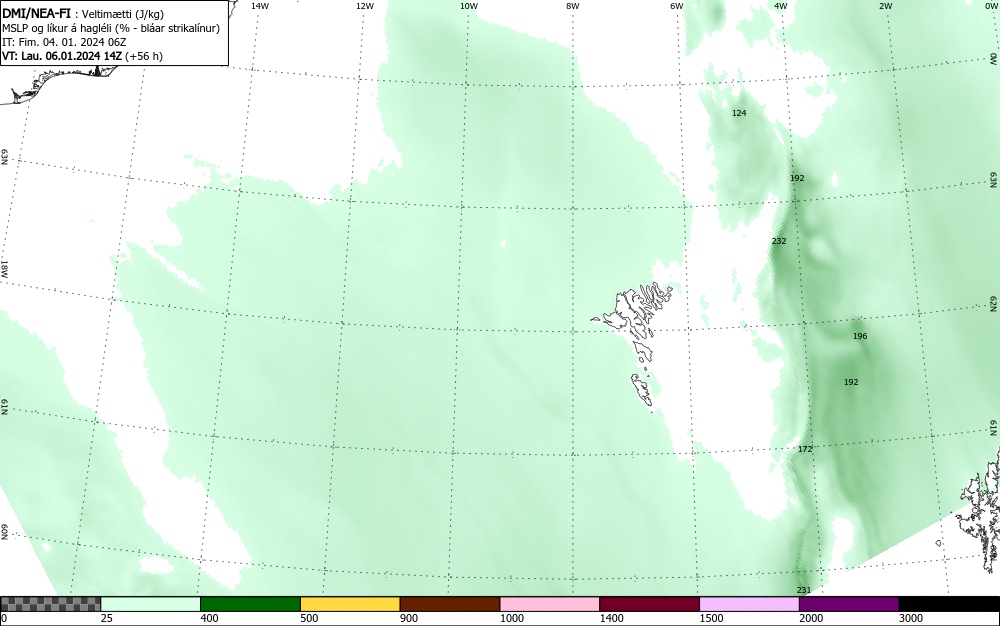
Task: Click the 6W longitude label
Action: (677, 6)
